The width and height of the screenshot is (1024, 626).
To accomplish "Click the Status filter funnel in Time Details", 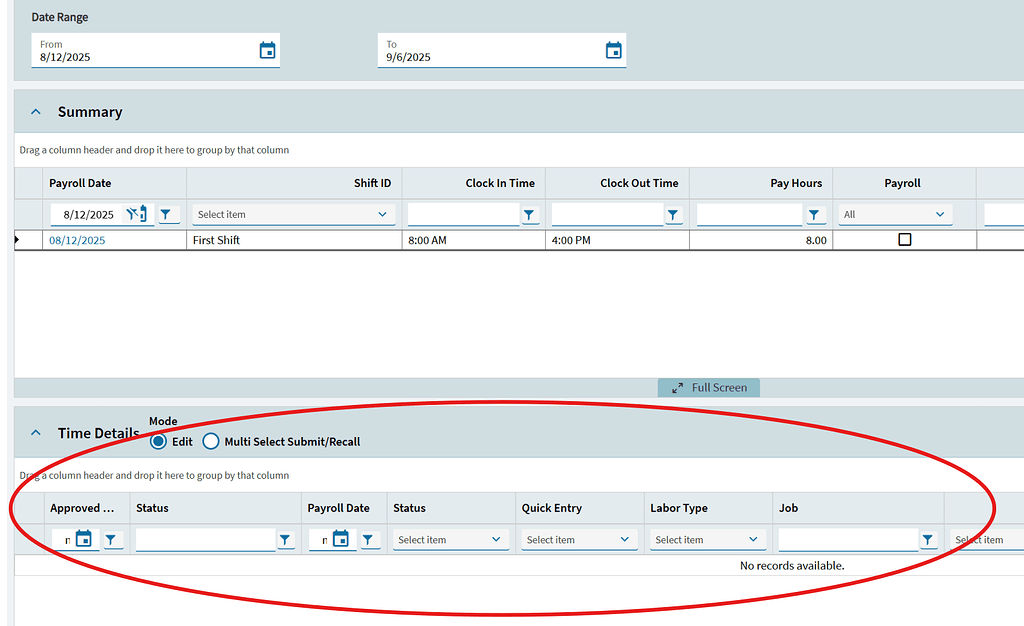I will click(x=286, y=539).
